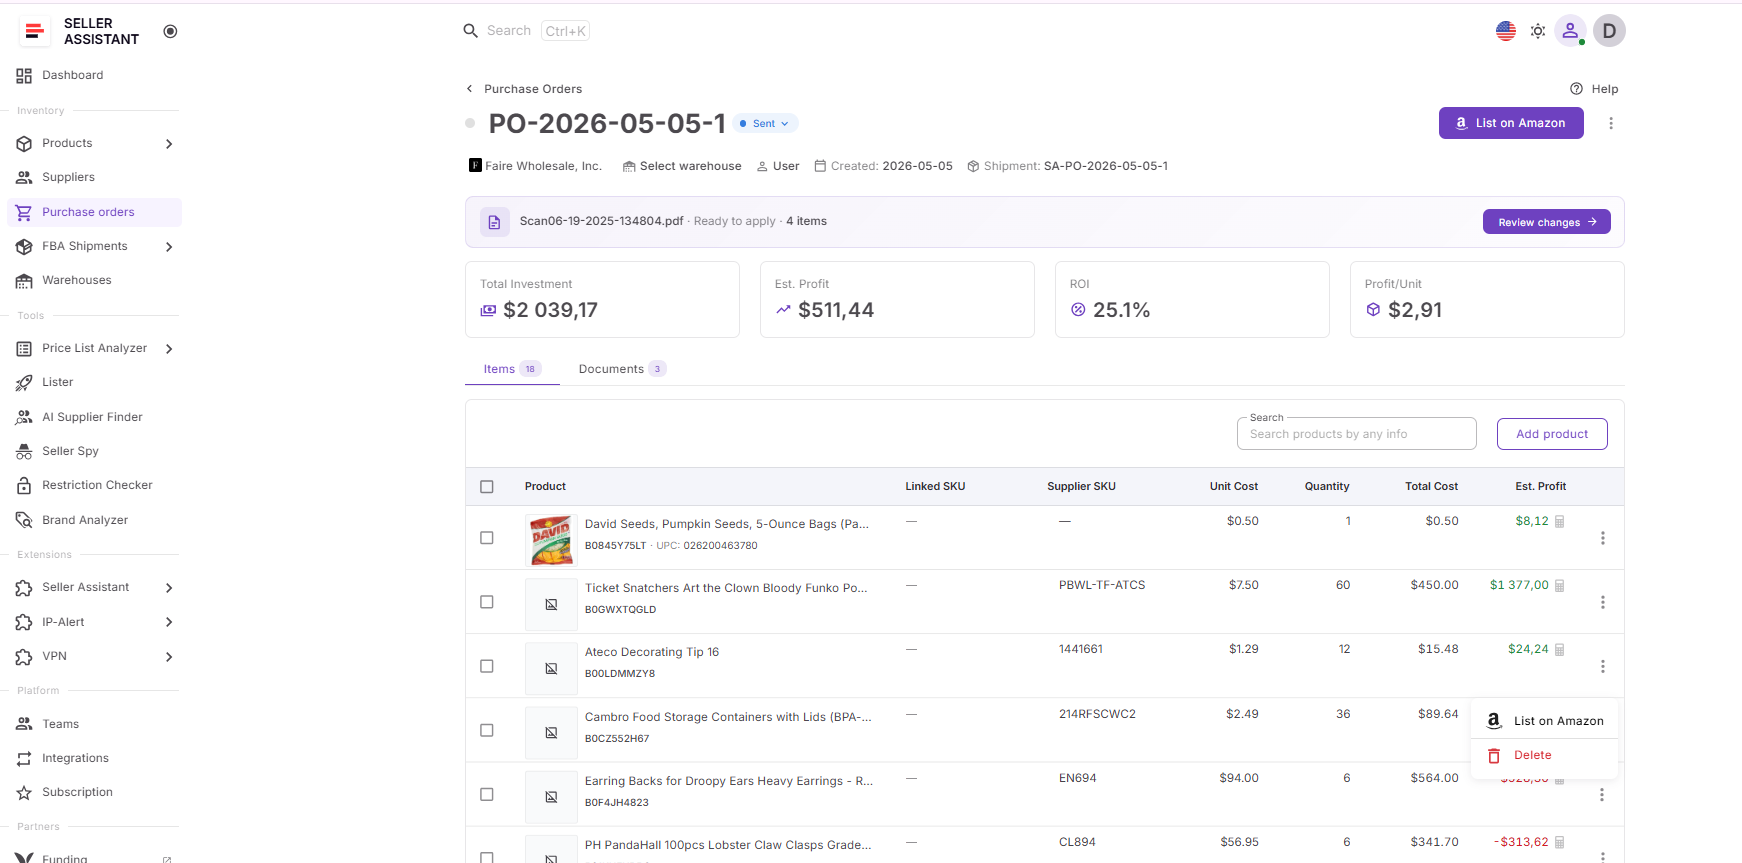Click the search products by any info field
The image size is (1742, 863).
tap(1357, 434)
